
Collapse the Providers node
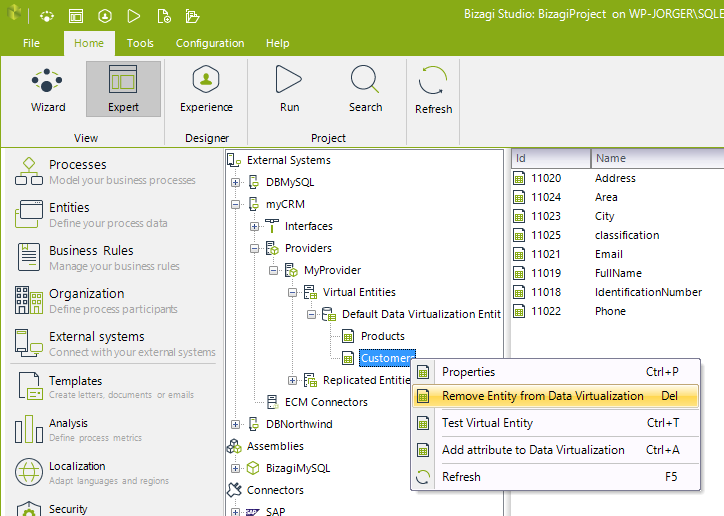254,248
